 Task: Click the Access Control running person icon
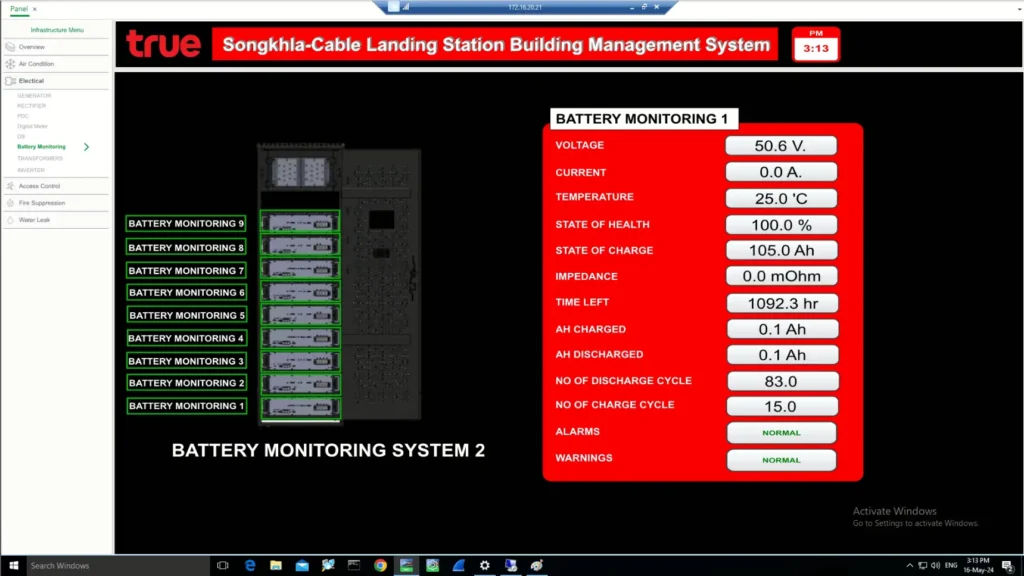[10, 186]
